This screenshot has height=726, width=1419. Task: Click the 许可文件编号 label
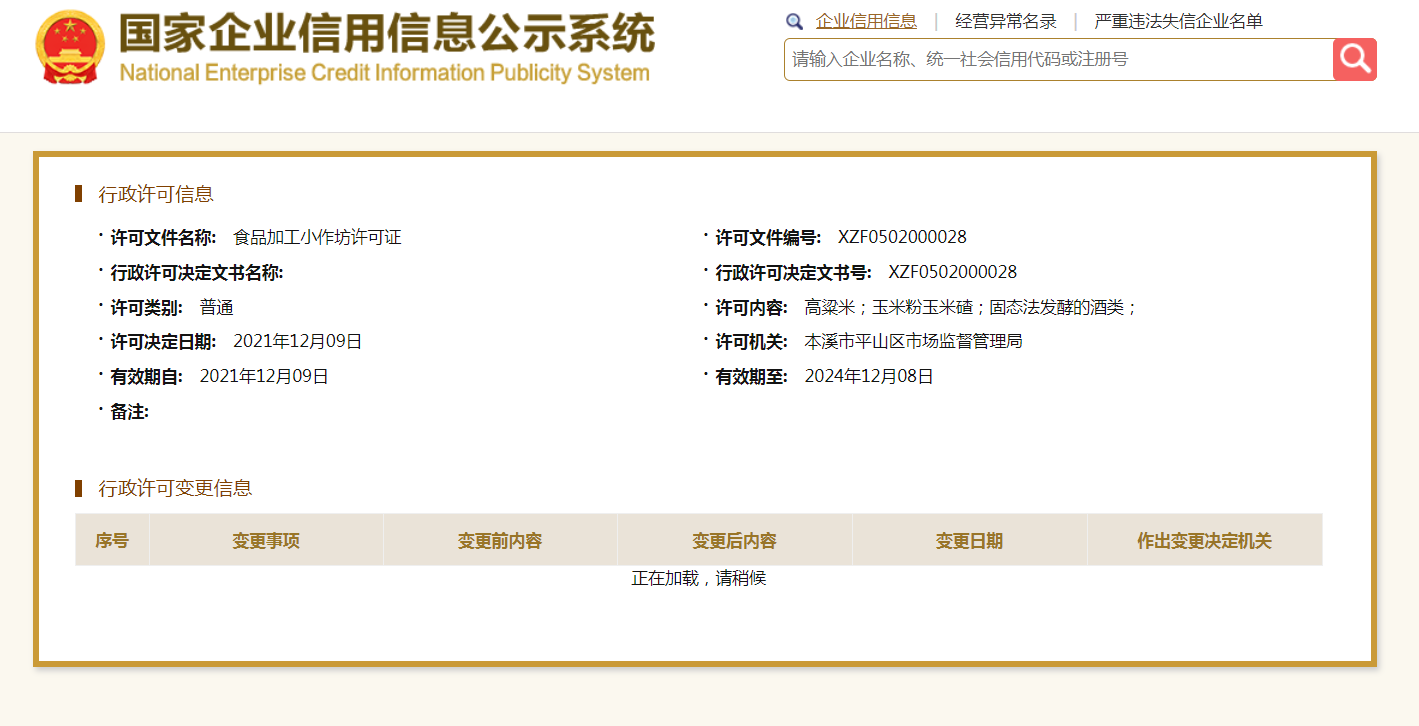coord(768,237)
